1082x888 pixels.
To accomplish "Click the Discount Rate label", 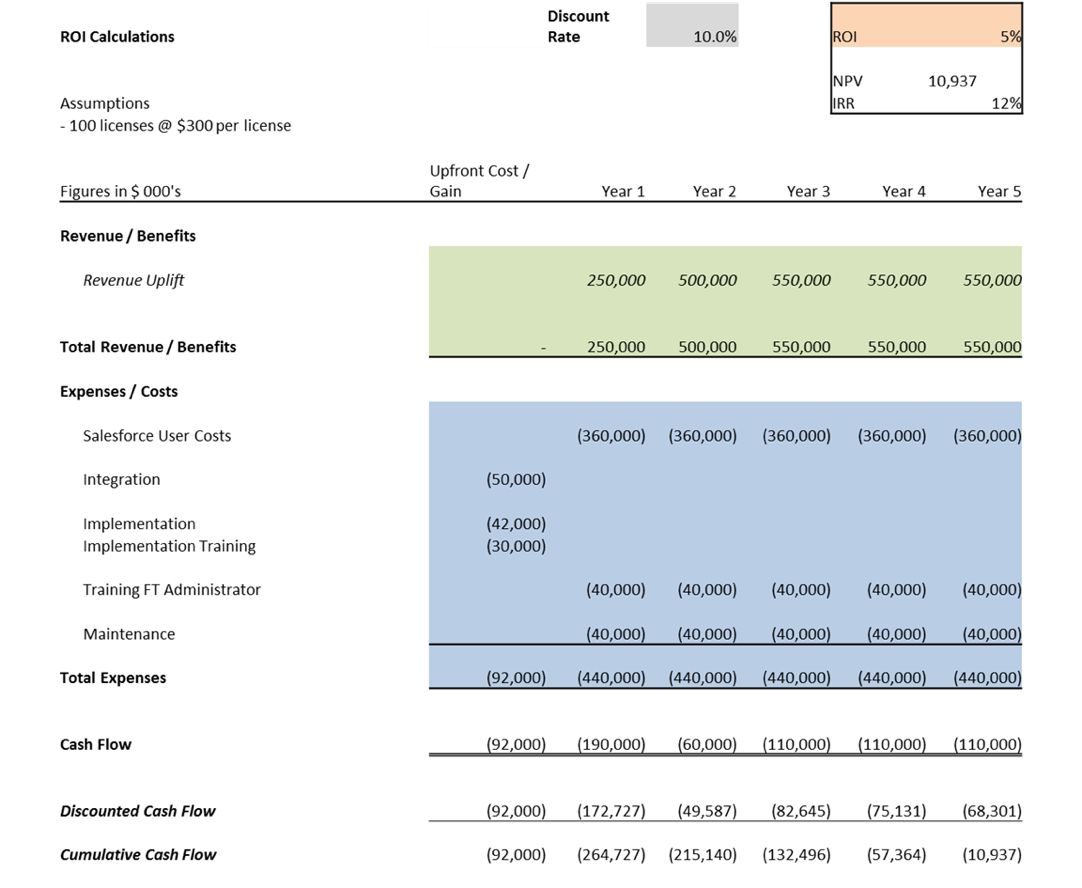I will pos(578,26).
